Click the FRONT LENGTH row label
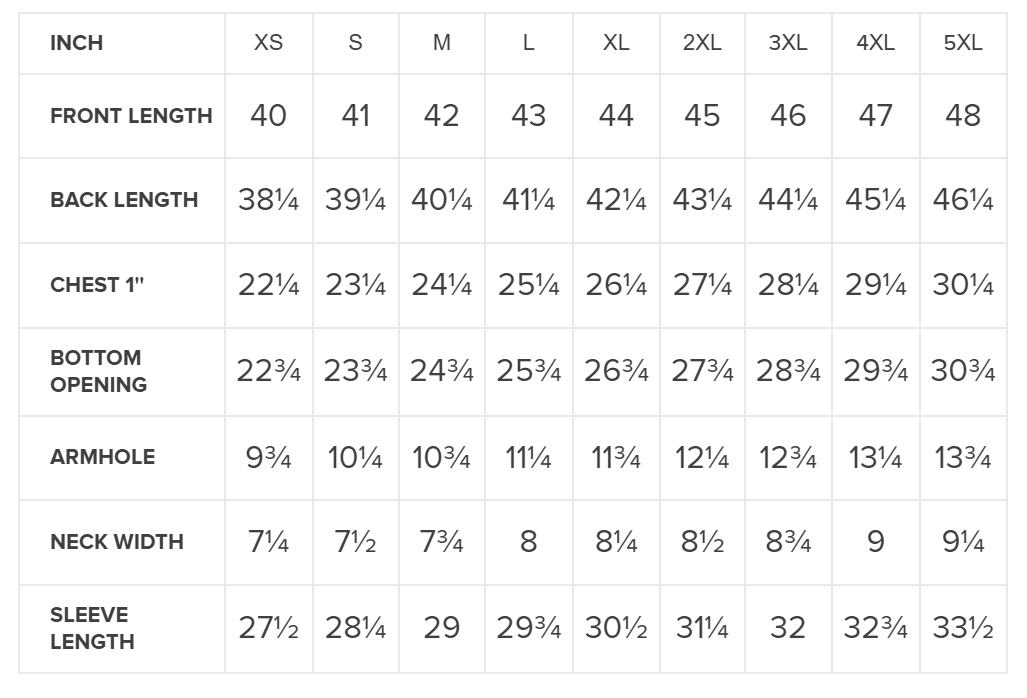 coord(131,116)
